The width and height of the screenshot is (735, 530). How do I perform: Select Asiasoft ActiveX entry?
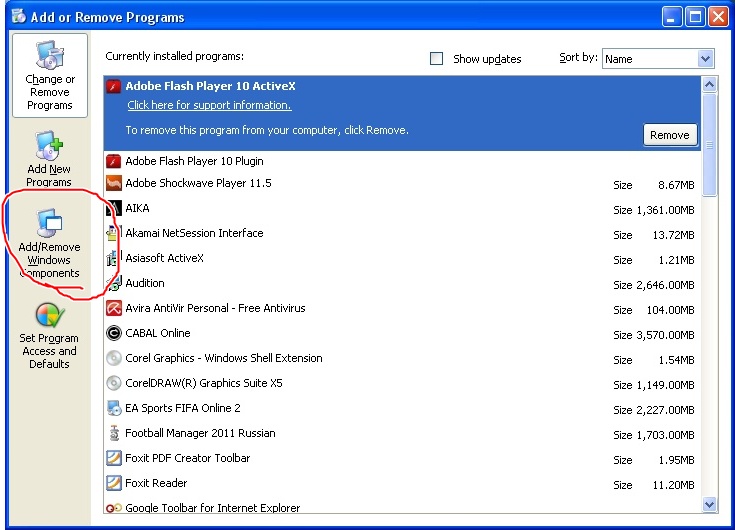pyautogui.click(x=402, y=258)
